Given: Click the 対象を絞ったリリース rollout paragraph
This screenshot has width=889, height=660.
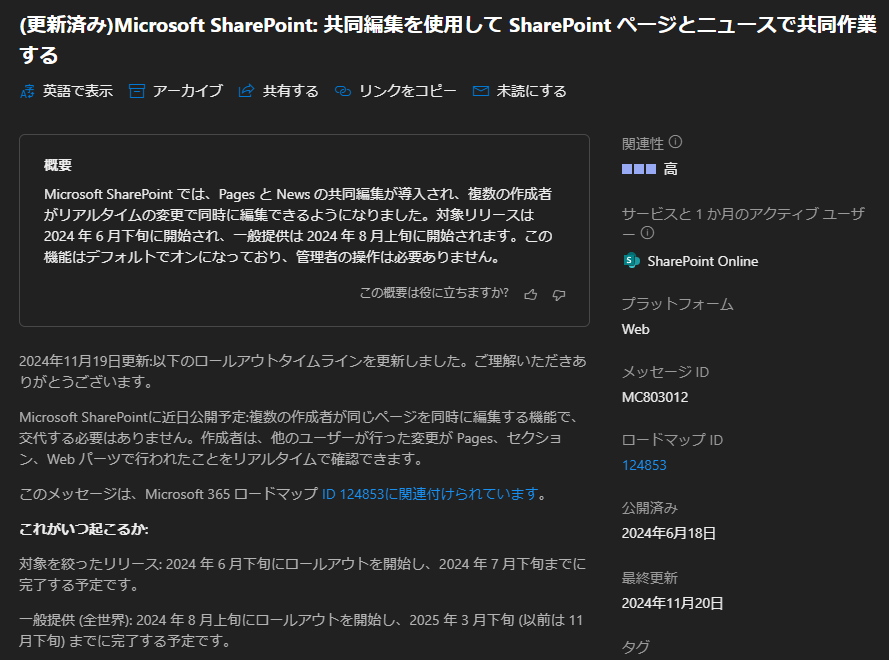Looking at the screenshot, I should pos(303,574).
